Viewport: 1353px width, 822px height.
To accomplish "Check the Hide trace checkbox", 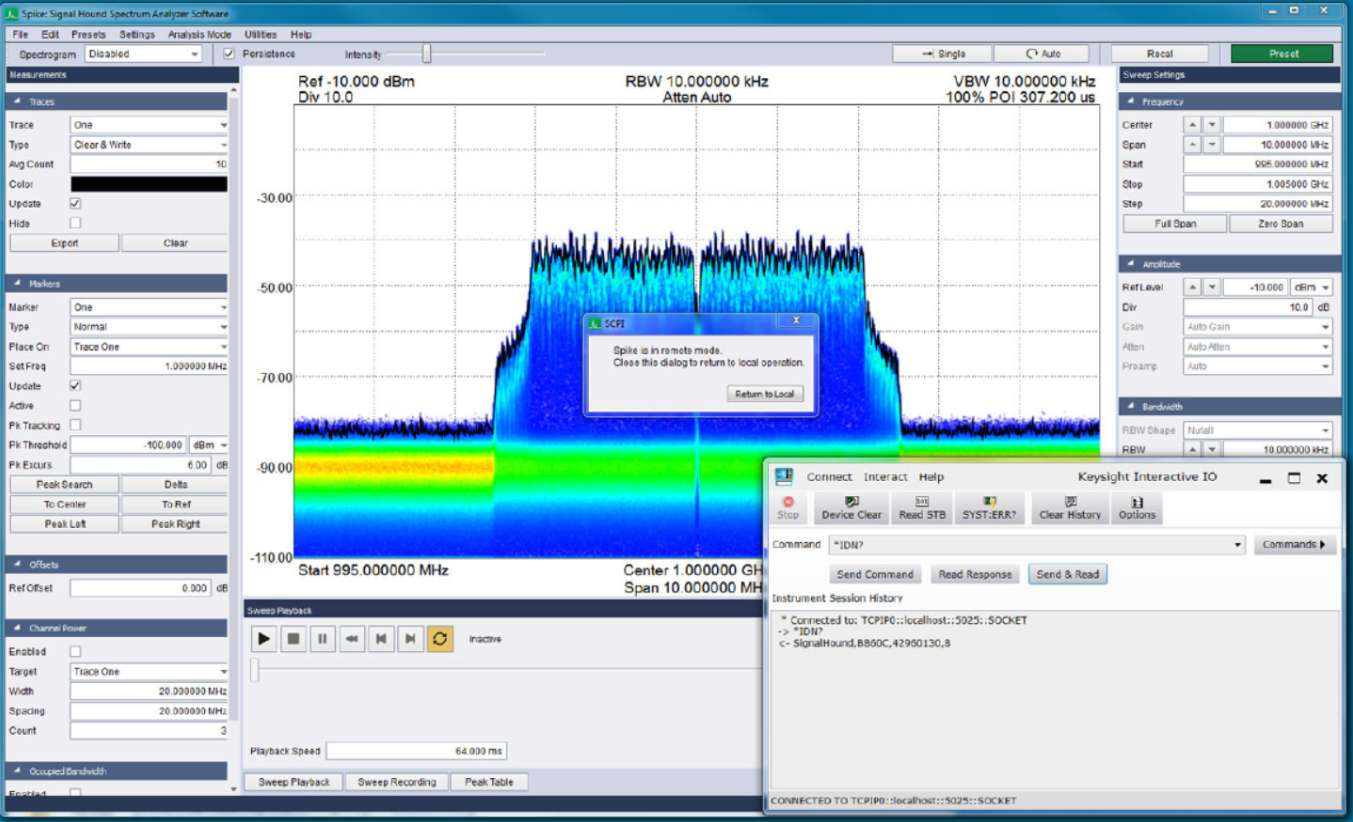I will click(75, 223).
